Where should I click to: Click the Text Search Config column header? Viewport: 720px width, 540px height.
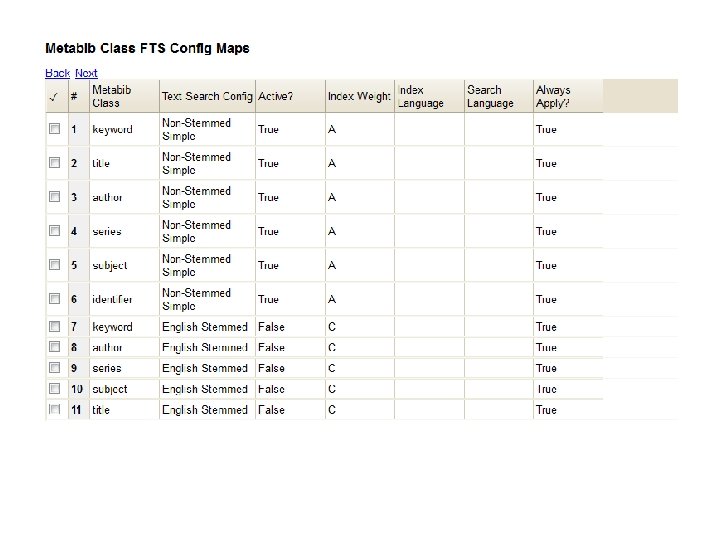click(207, 97)
